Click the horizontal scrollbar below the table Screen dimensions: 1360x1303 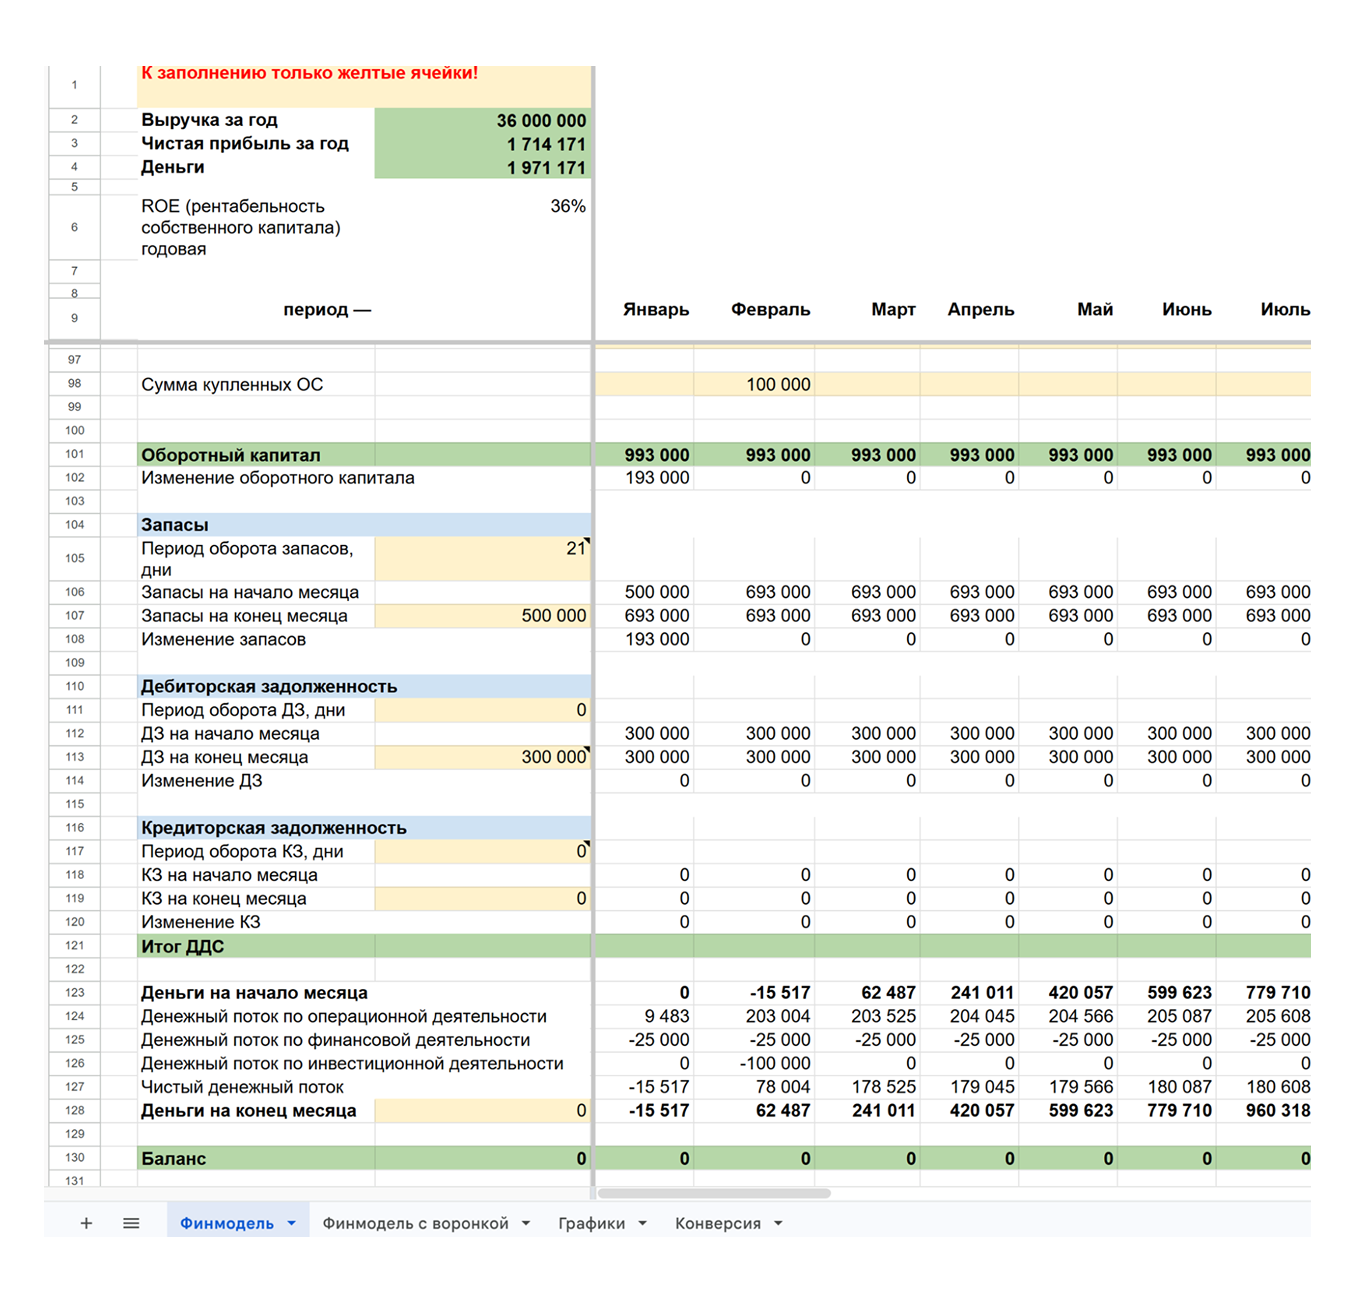click(x=714, y=1193)
